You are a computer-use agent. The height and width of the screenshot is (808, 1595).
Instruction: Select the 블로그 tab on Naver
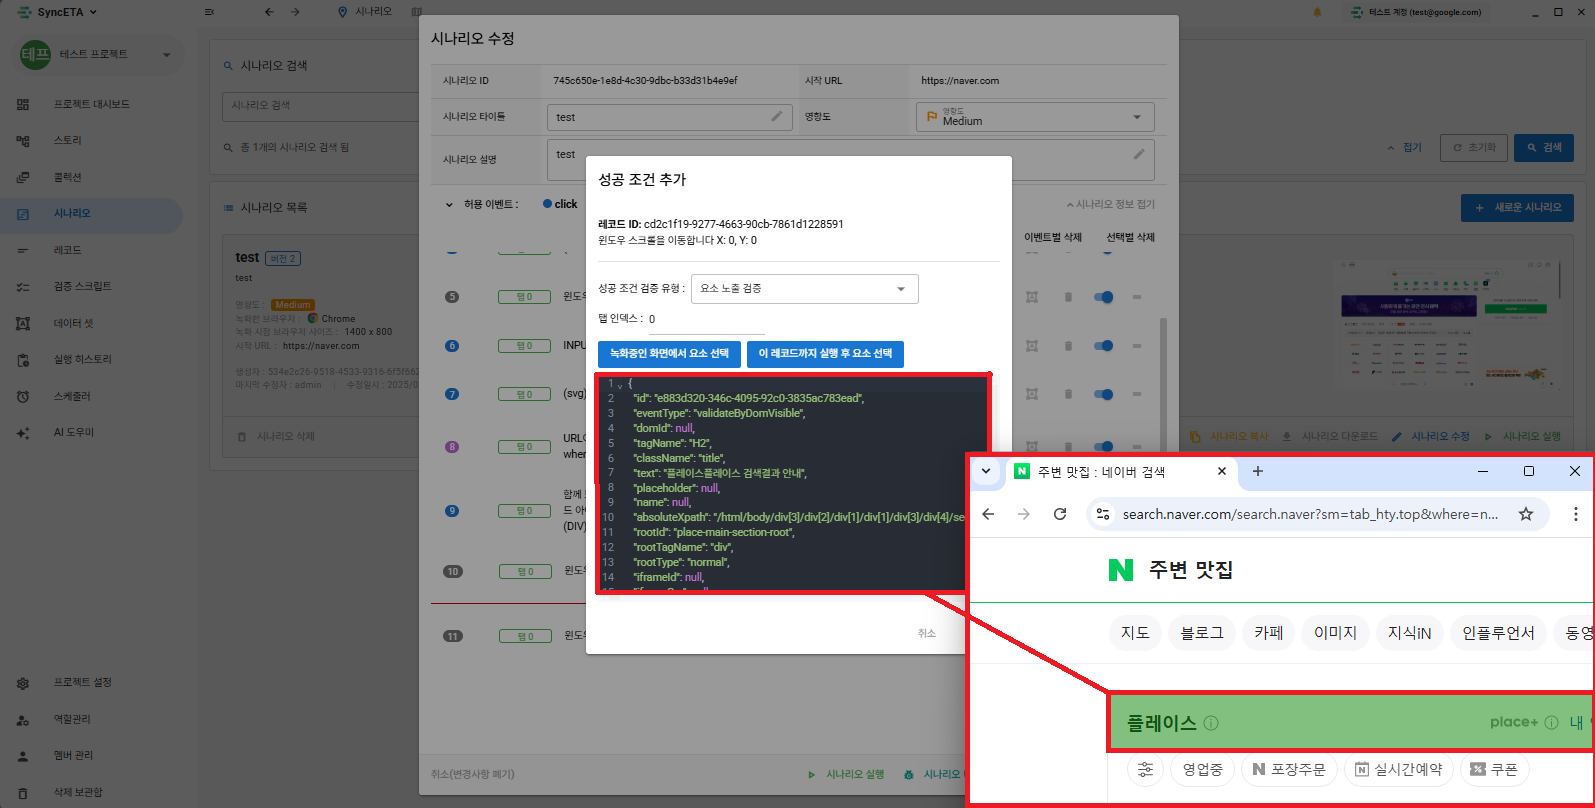click(1202, 633)
